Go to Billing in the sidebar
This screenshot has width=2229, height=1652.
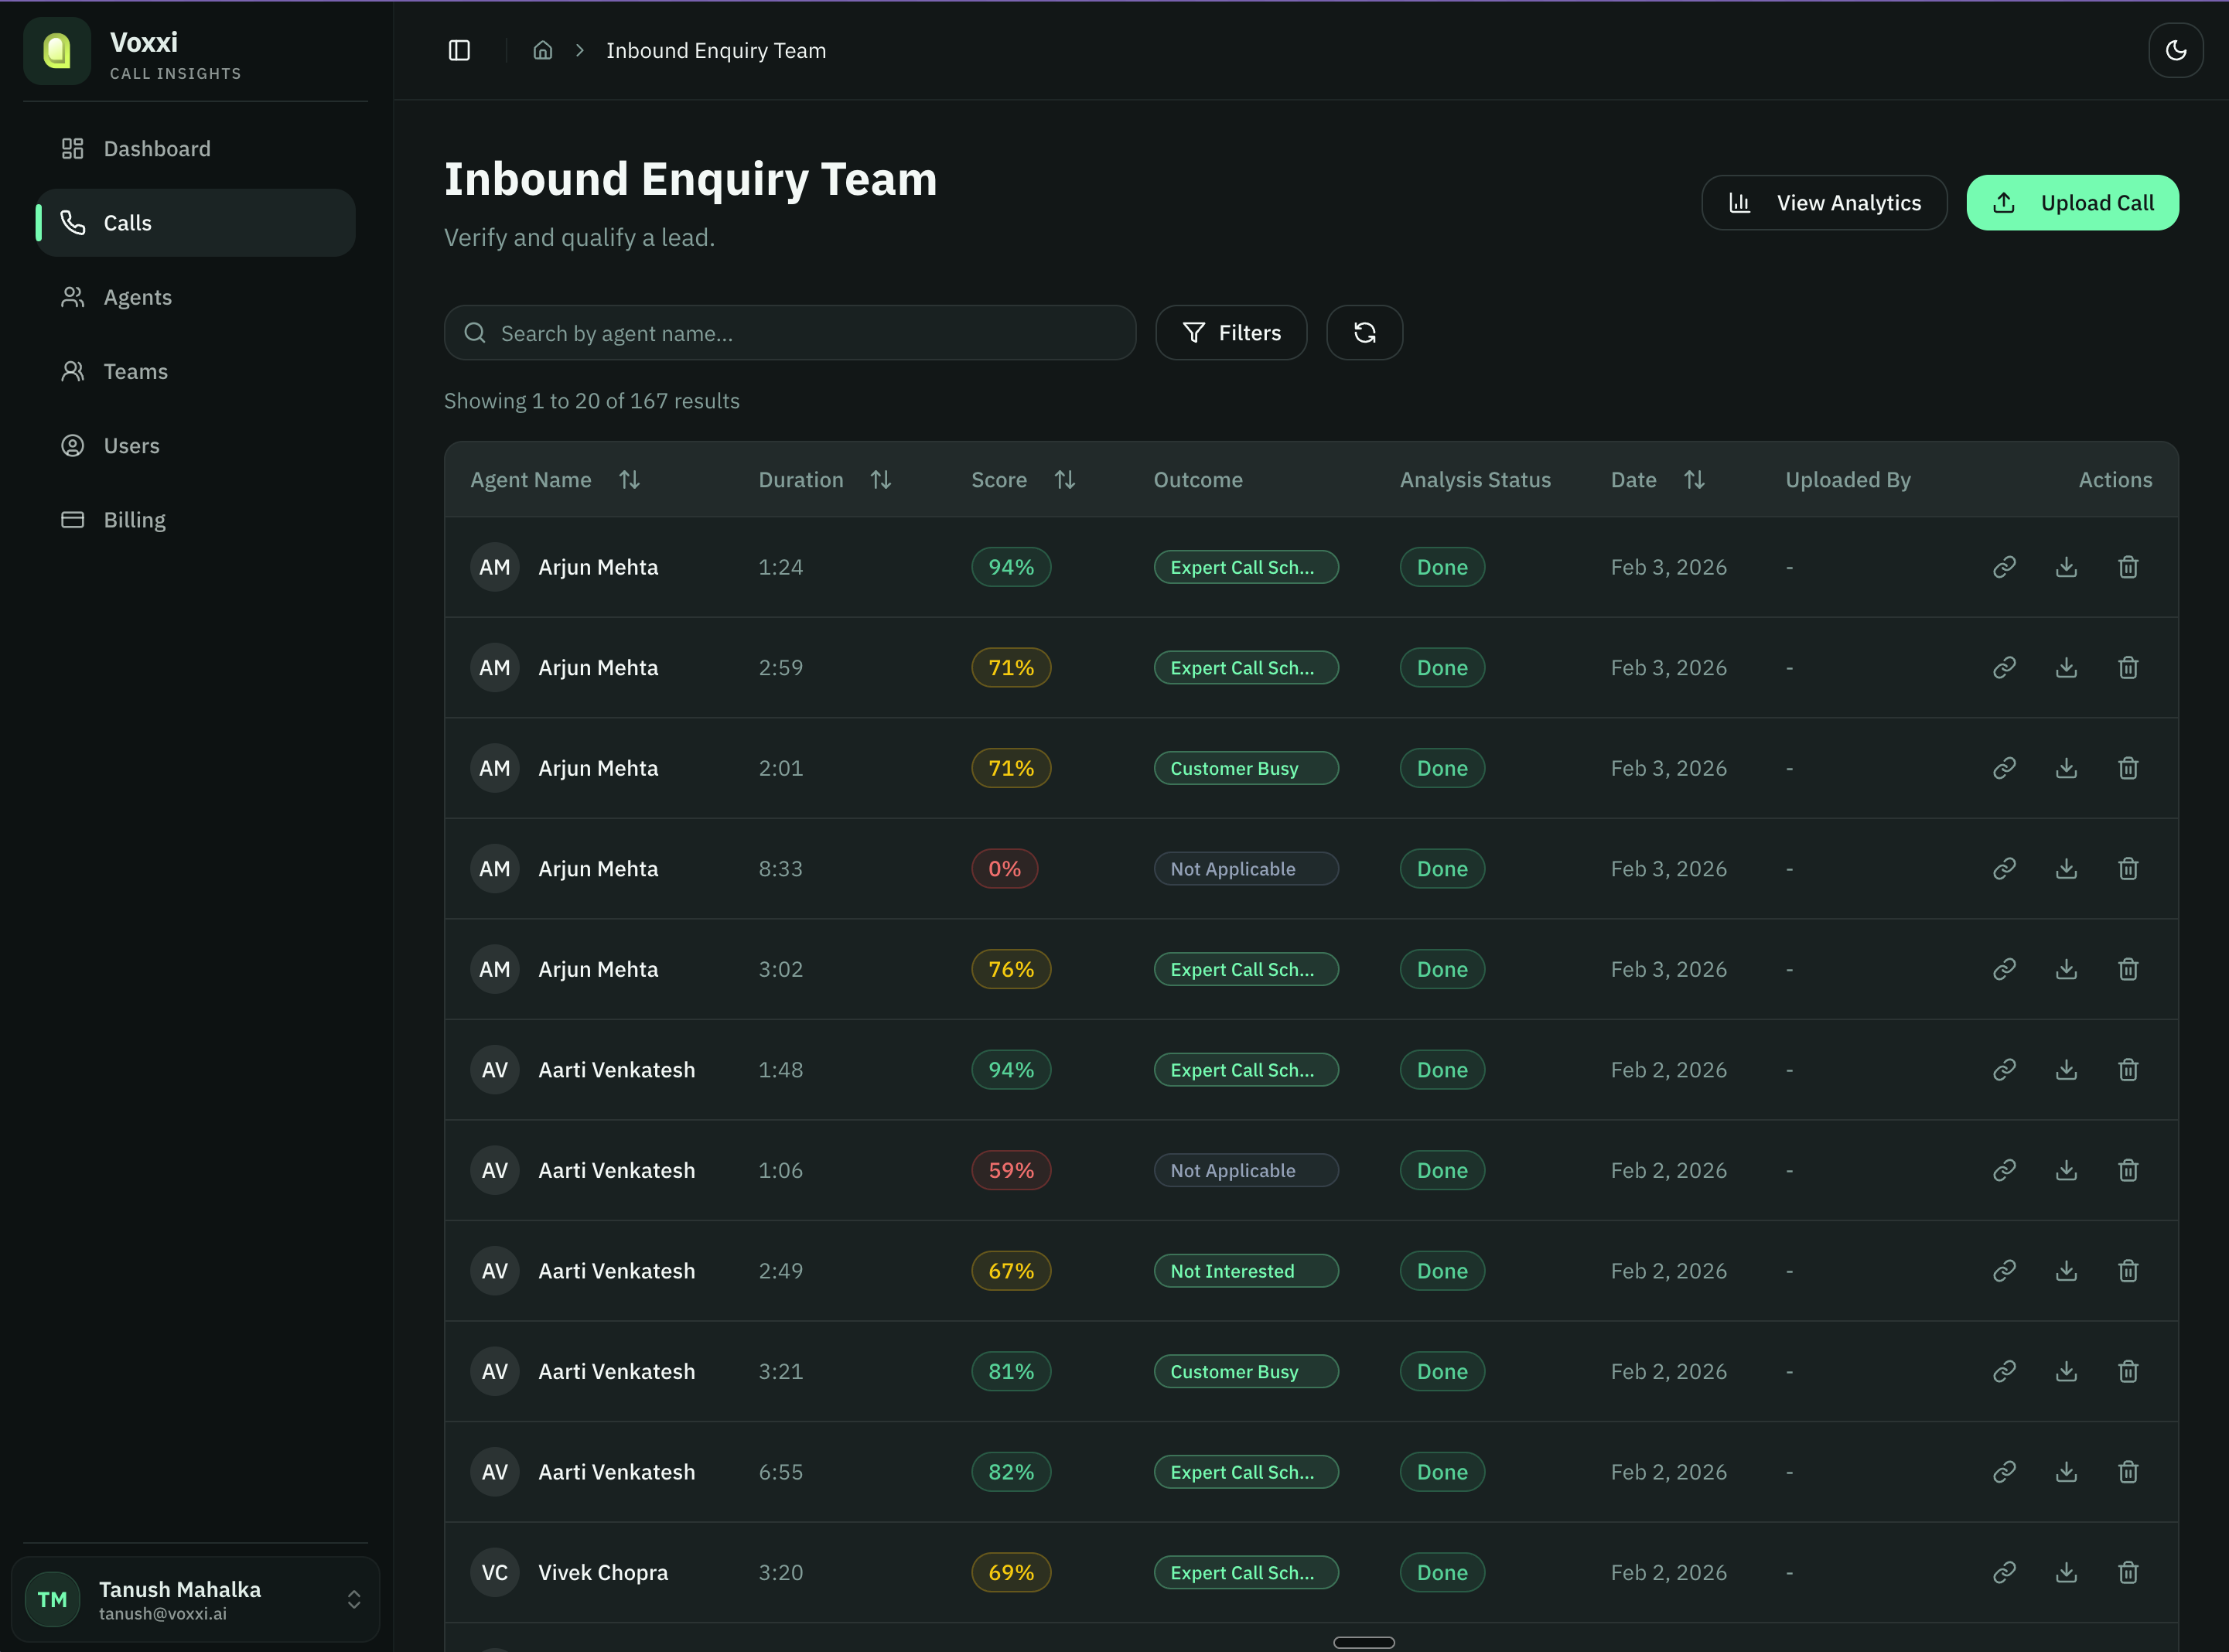coord(134,520)
